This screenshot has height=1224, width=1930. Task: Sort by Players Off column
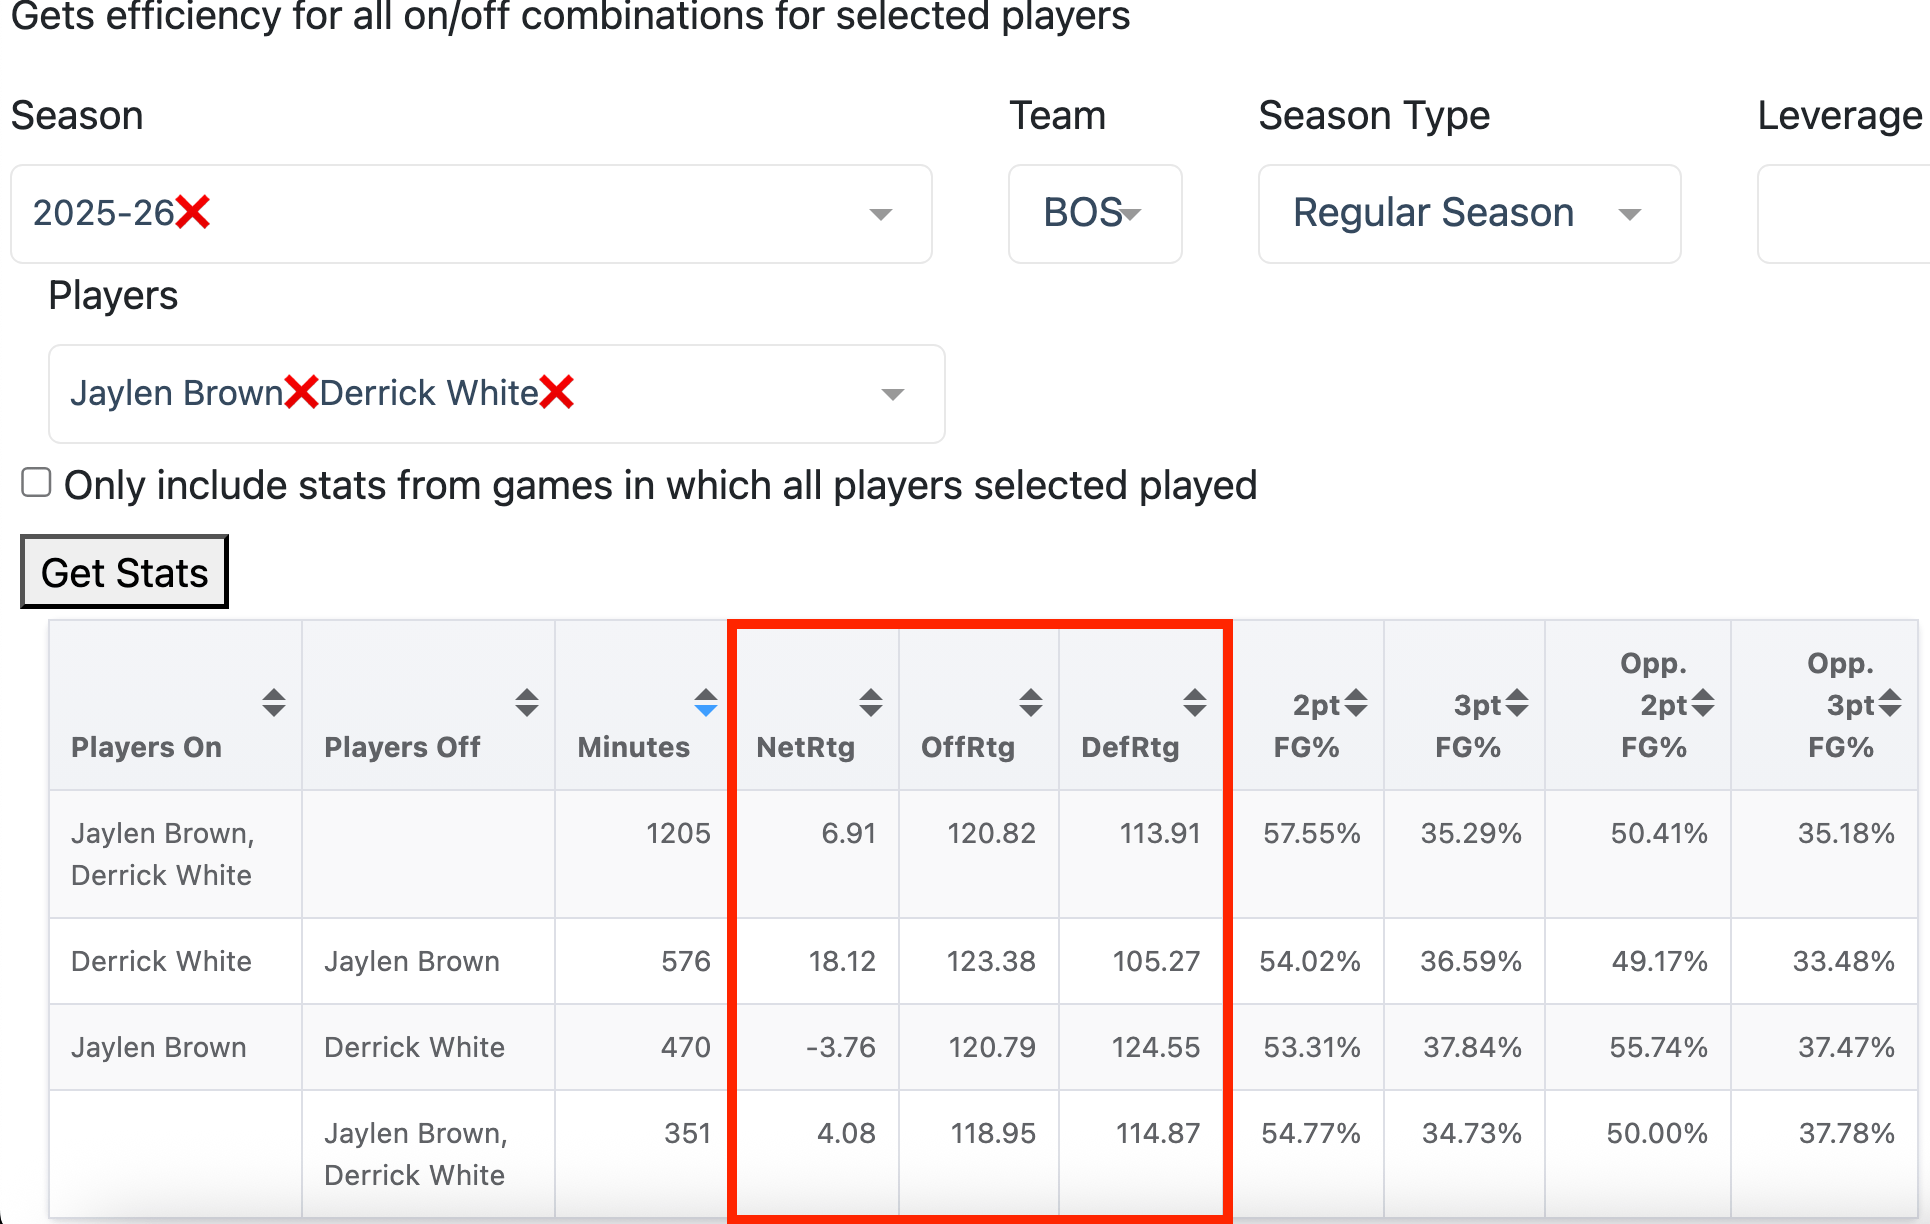click(x=527, y=703)
